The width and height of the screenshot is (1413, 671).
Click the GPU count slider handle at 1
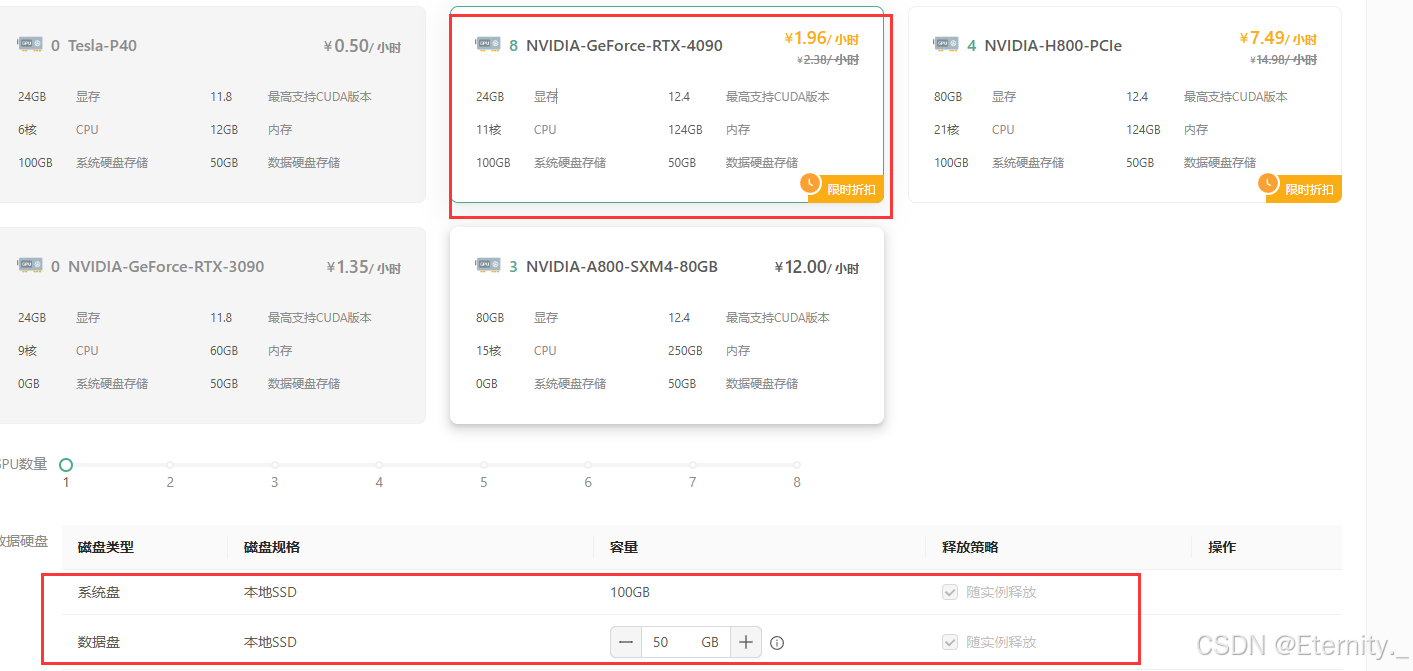(66, 465)
